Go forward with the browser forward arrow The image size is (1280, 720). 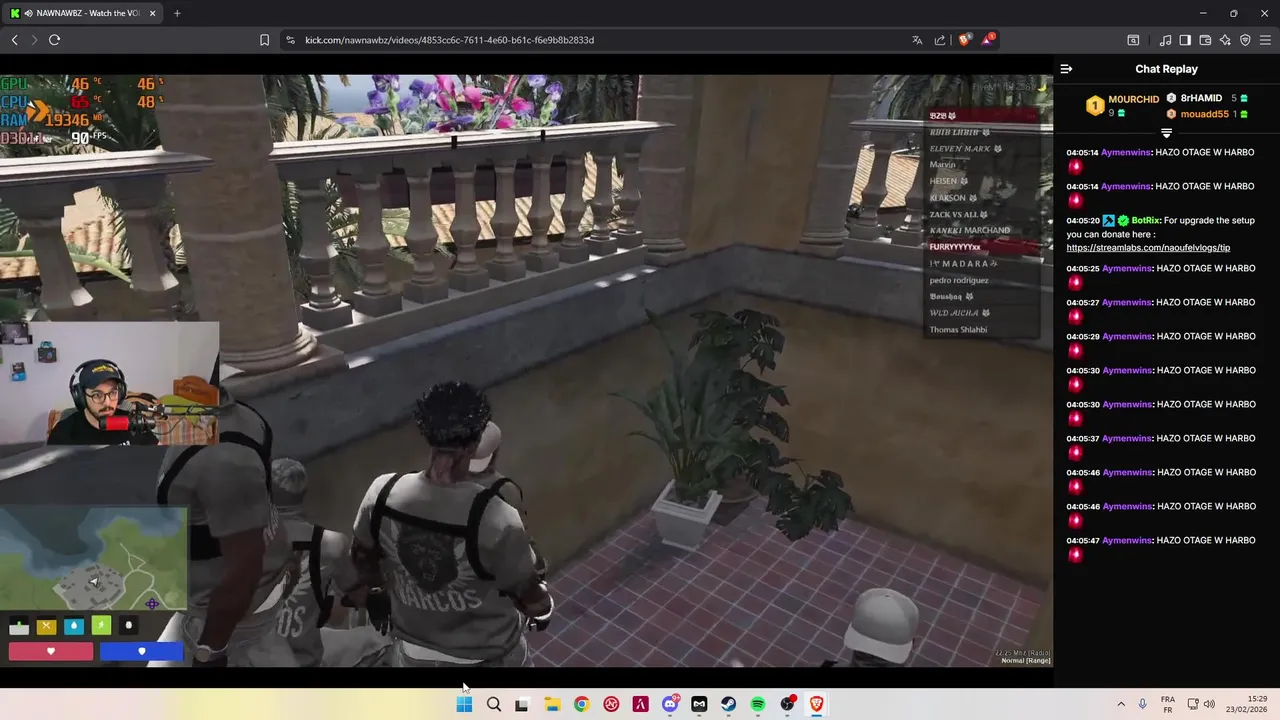point(34,40)
